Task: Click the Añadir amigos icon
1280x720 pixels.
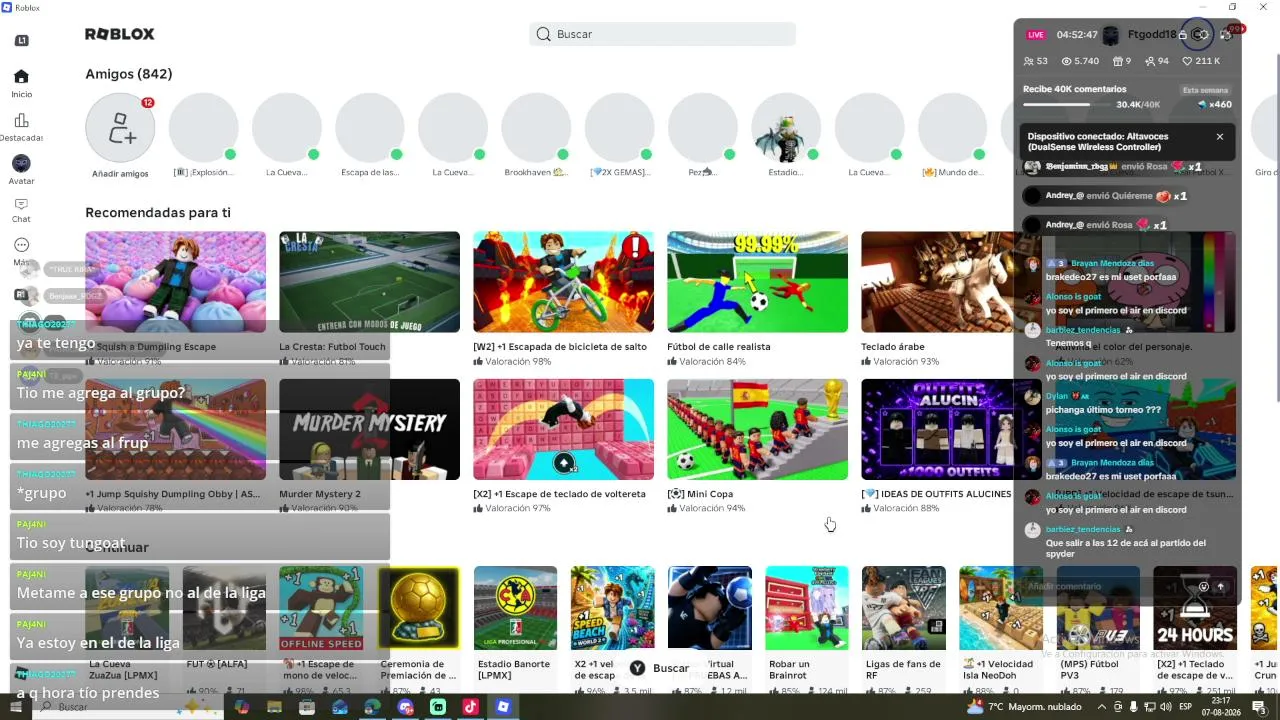Action: tap(120, 128)
